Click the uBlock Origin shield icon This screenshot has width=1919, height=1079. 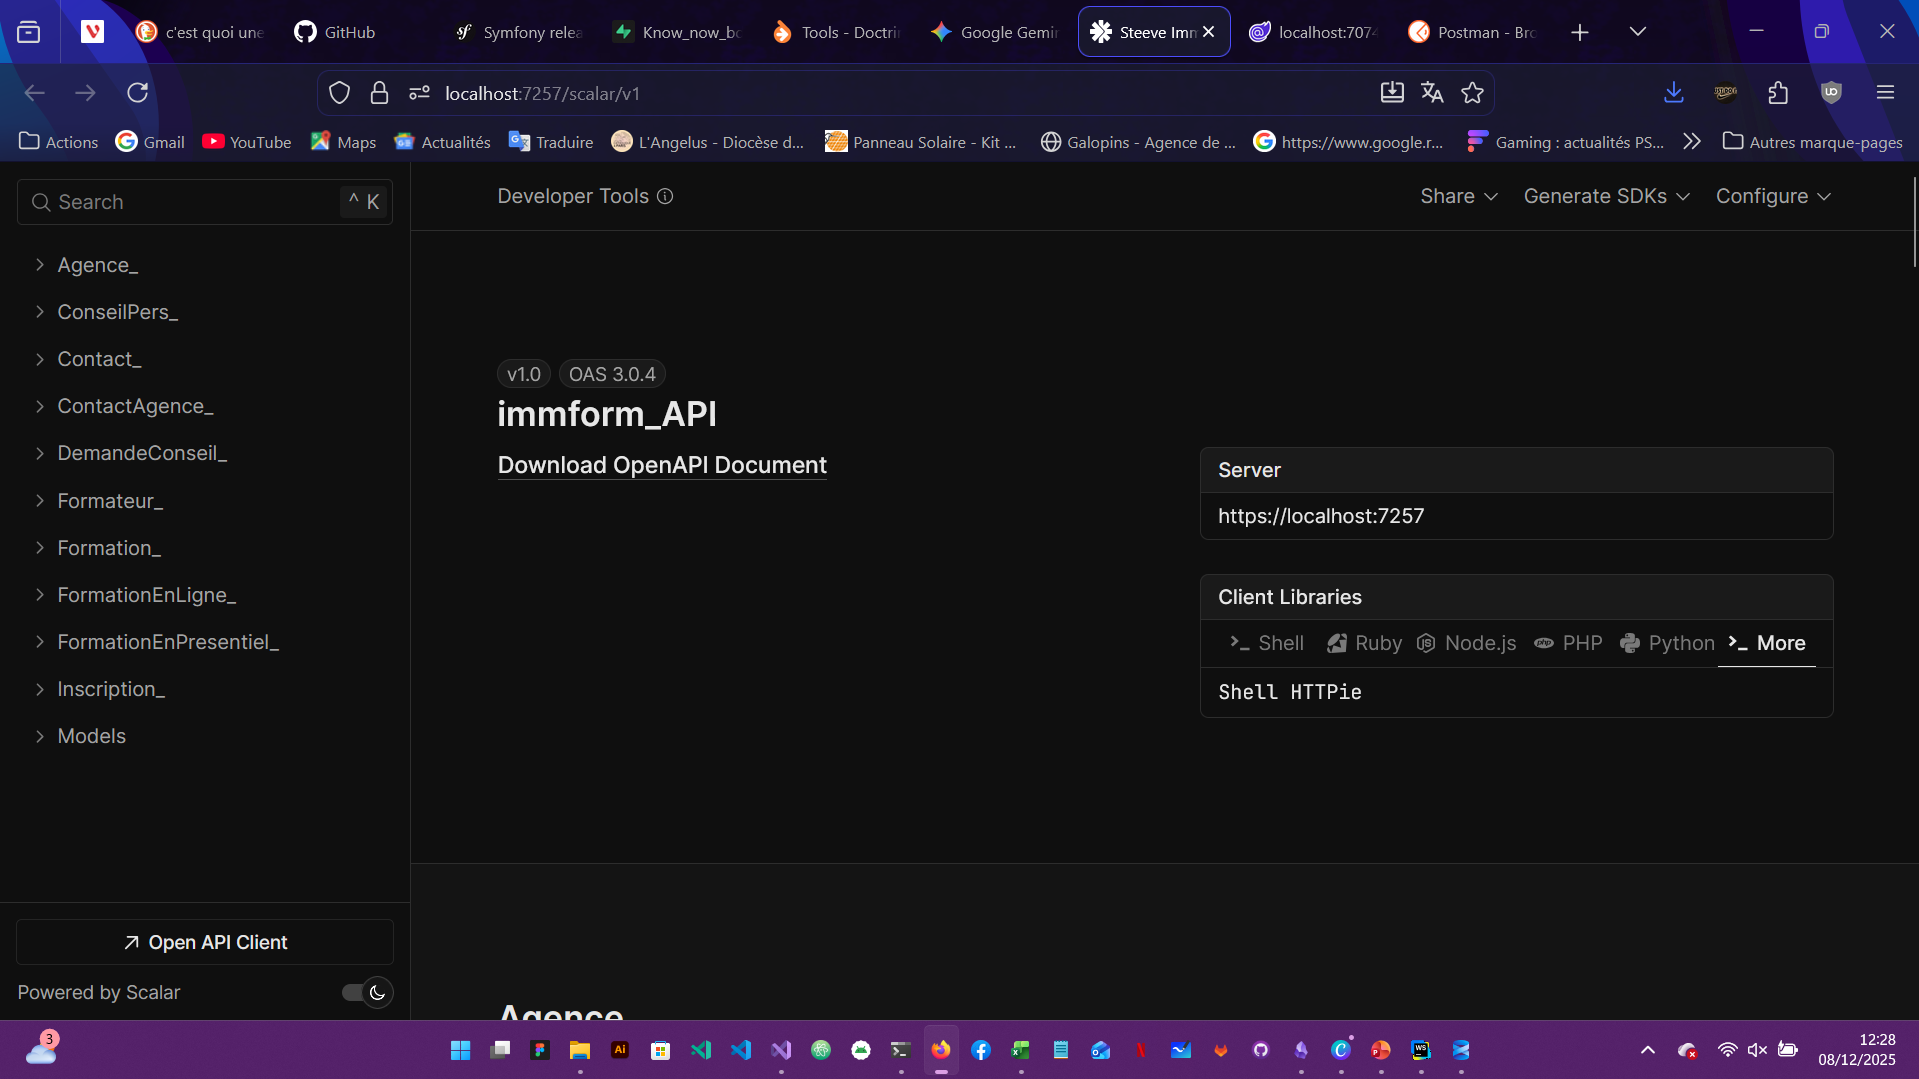click(x=1831, y=93)
